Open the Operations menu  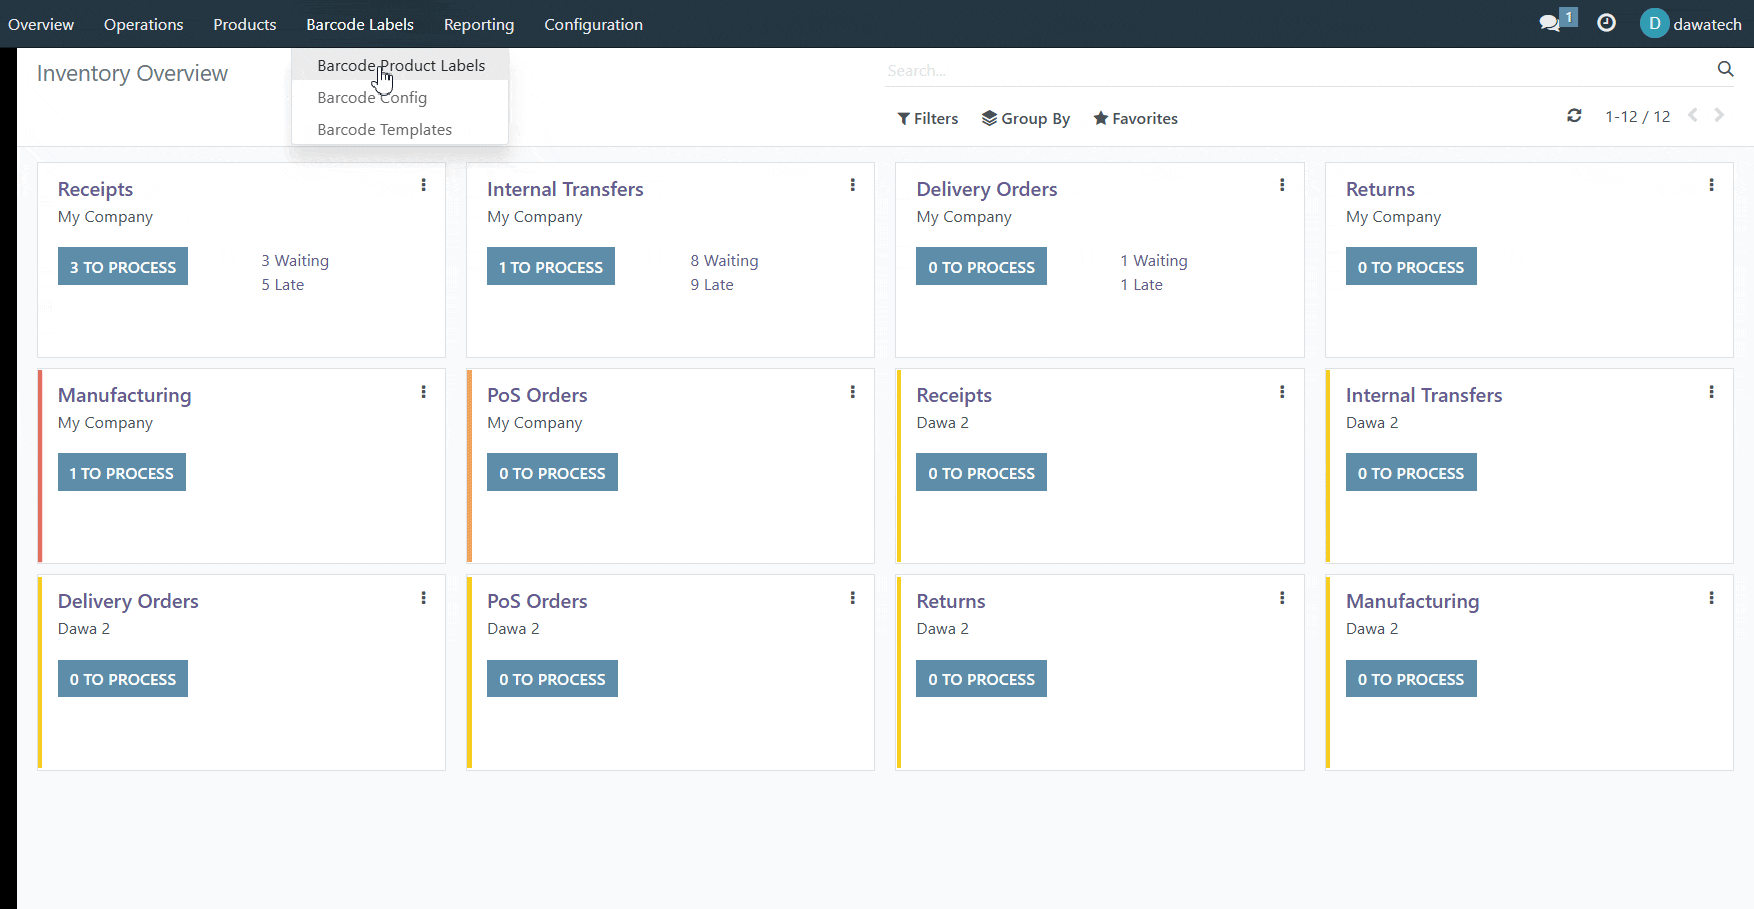[143, 24]
